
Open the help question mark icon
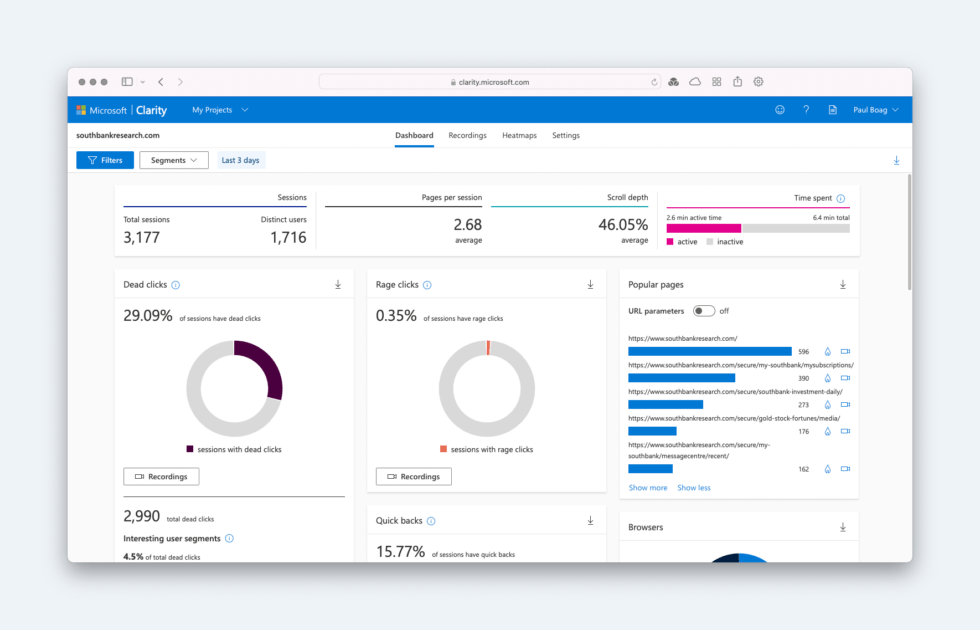pos(806,110)
